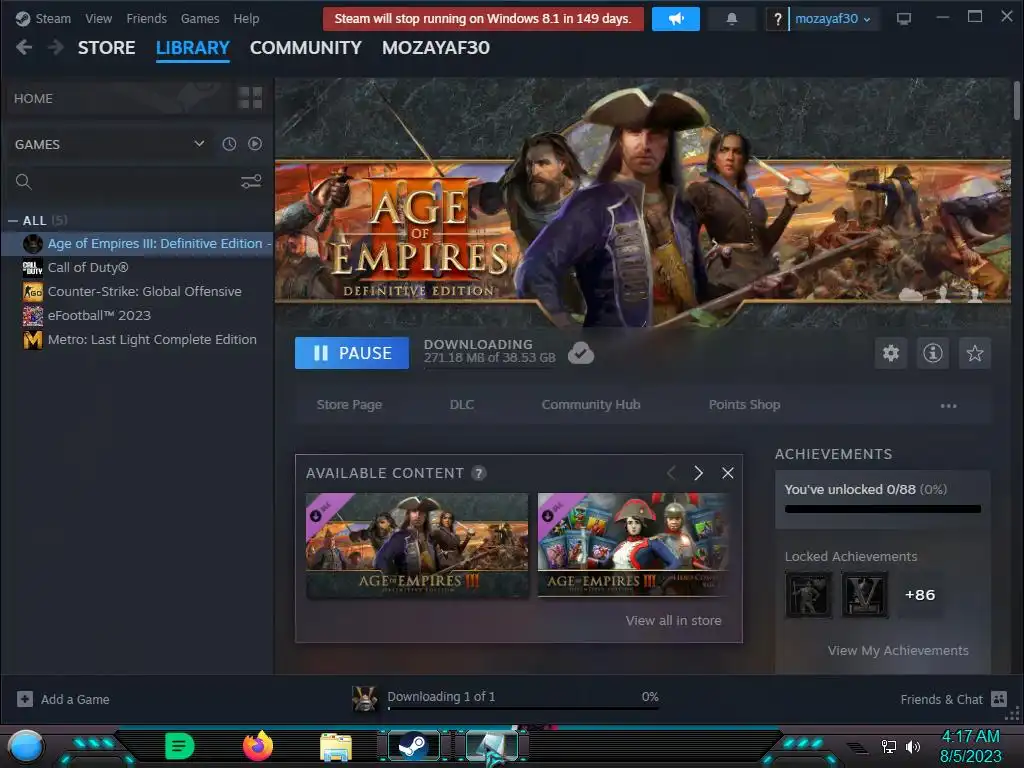Viewport: 1024px width, 768px height.
Task: Open the View menu
Action: pos(99,18)
